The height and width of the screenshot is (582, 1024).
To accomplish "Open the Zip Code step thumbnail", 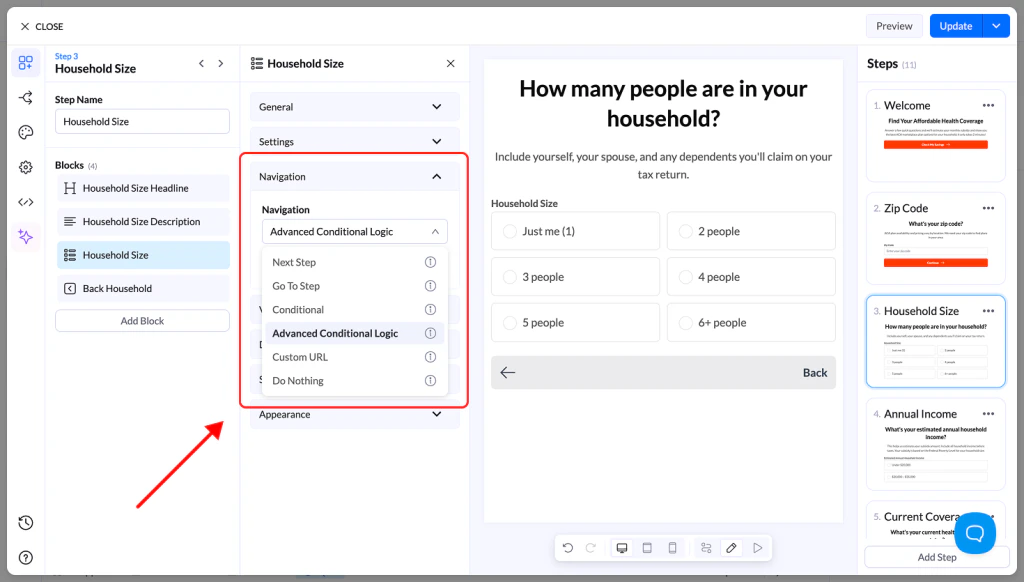I will pos(936,238).
